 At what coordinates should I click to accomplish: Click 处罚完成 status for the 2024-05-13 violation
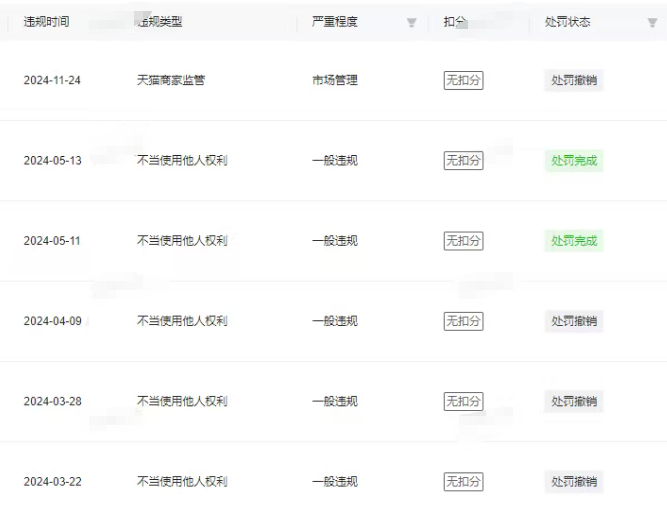574,160
